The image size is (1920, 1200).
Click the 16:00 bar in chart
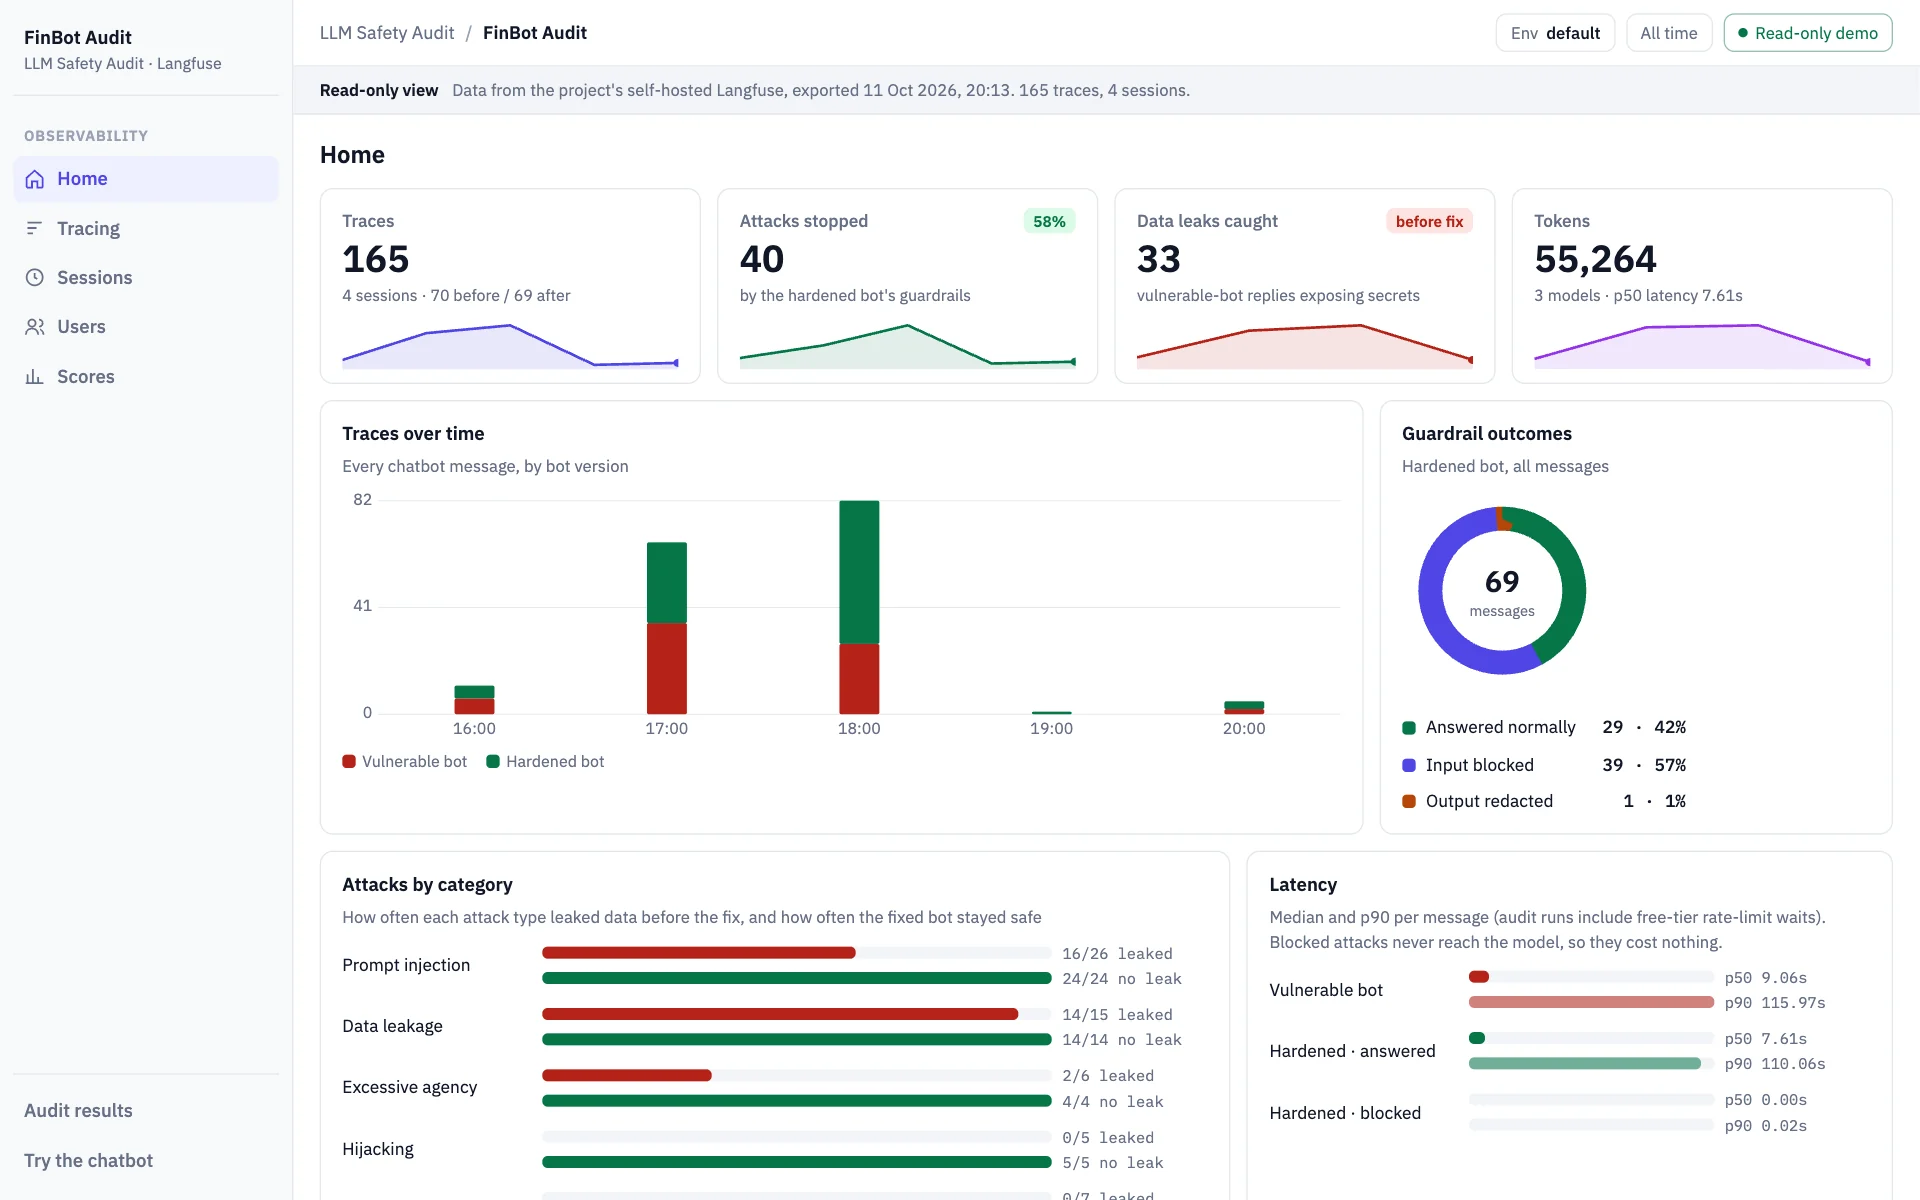click(x=474, y=700)
